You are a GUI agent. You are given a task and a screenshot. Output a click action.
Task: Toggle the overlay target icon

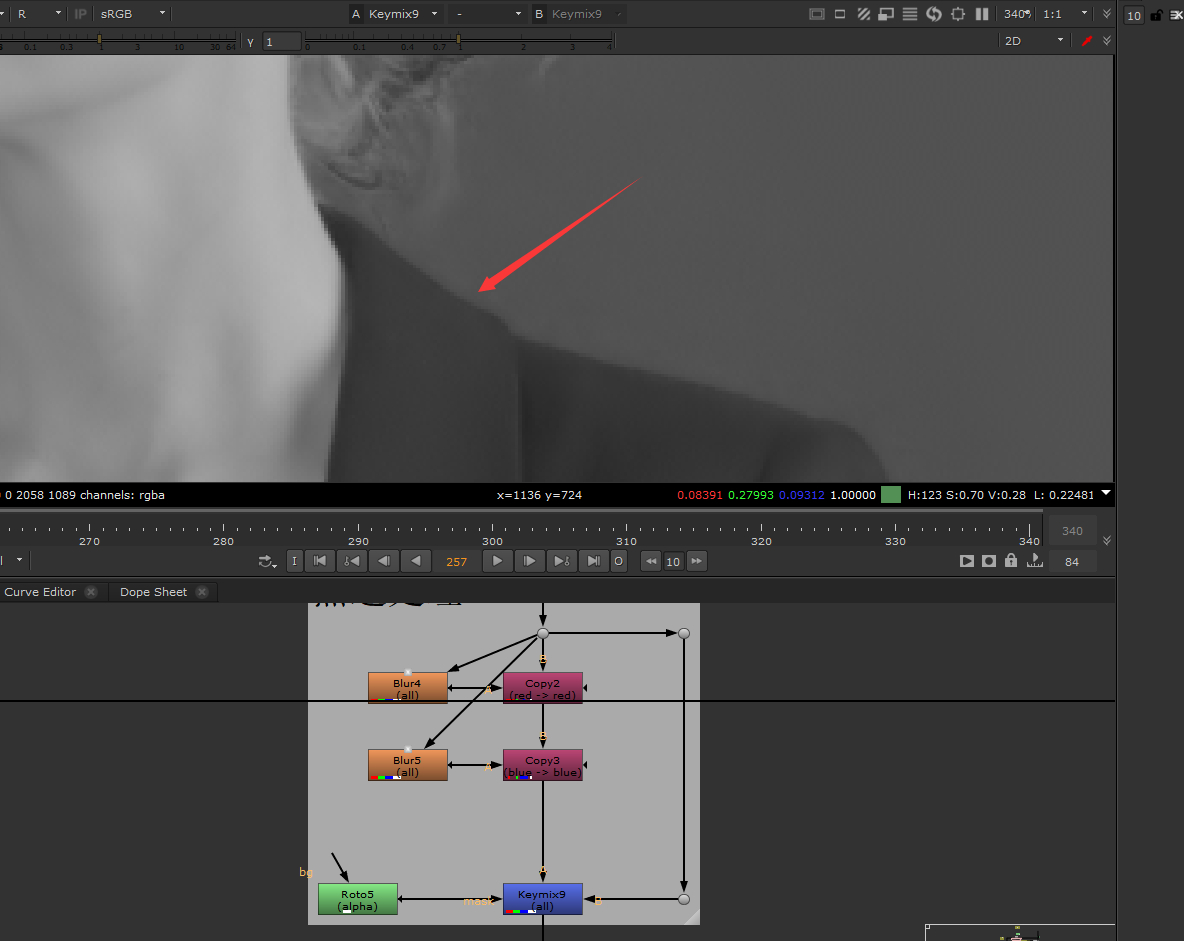click(958, 14)
